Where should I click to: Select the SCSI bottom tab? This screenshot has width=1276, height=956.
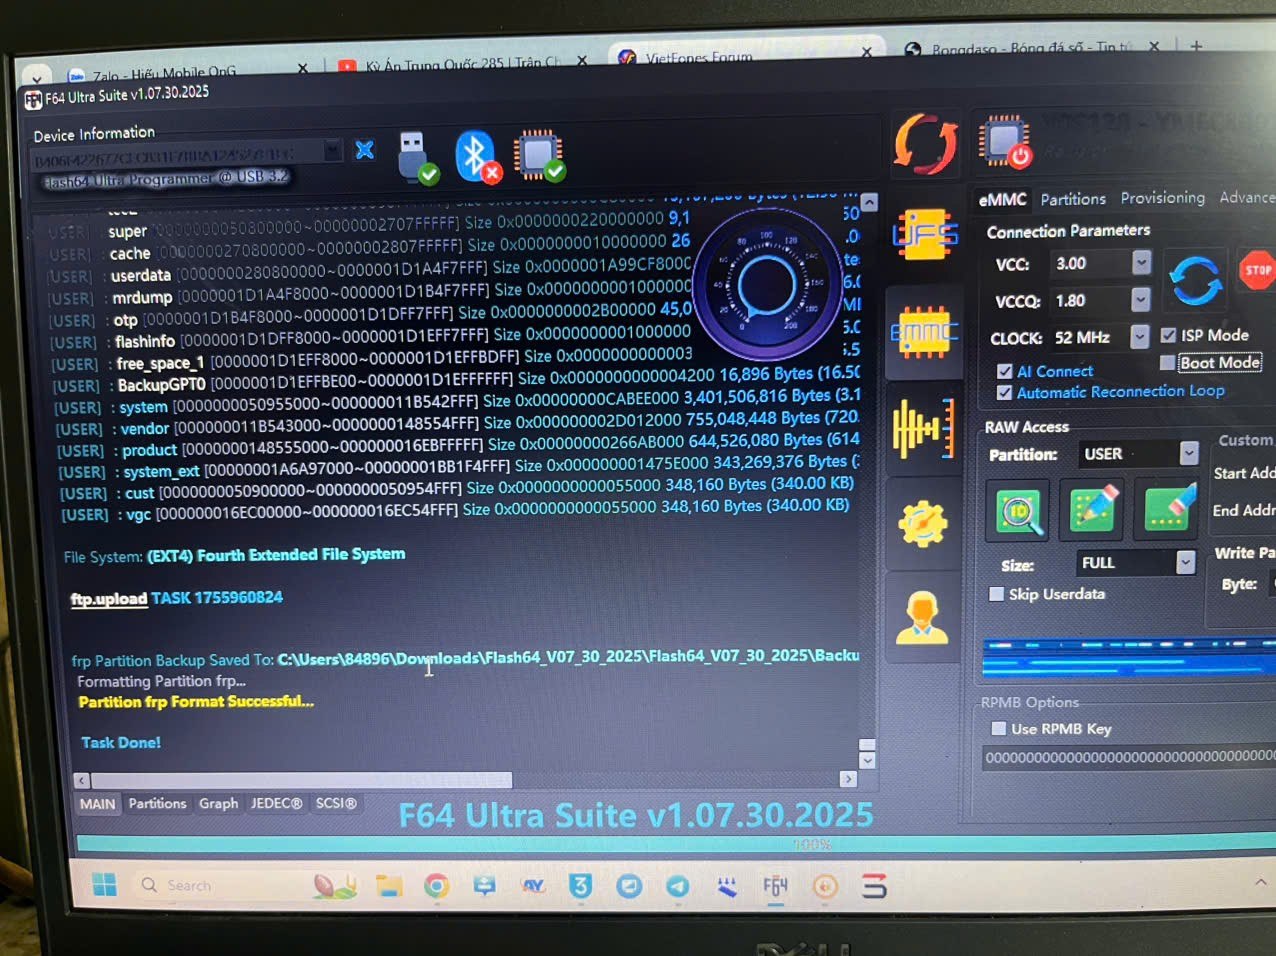click(x=336, y=803)
